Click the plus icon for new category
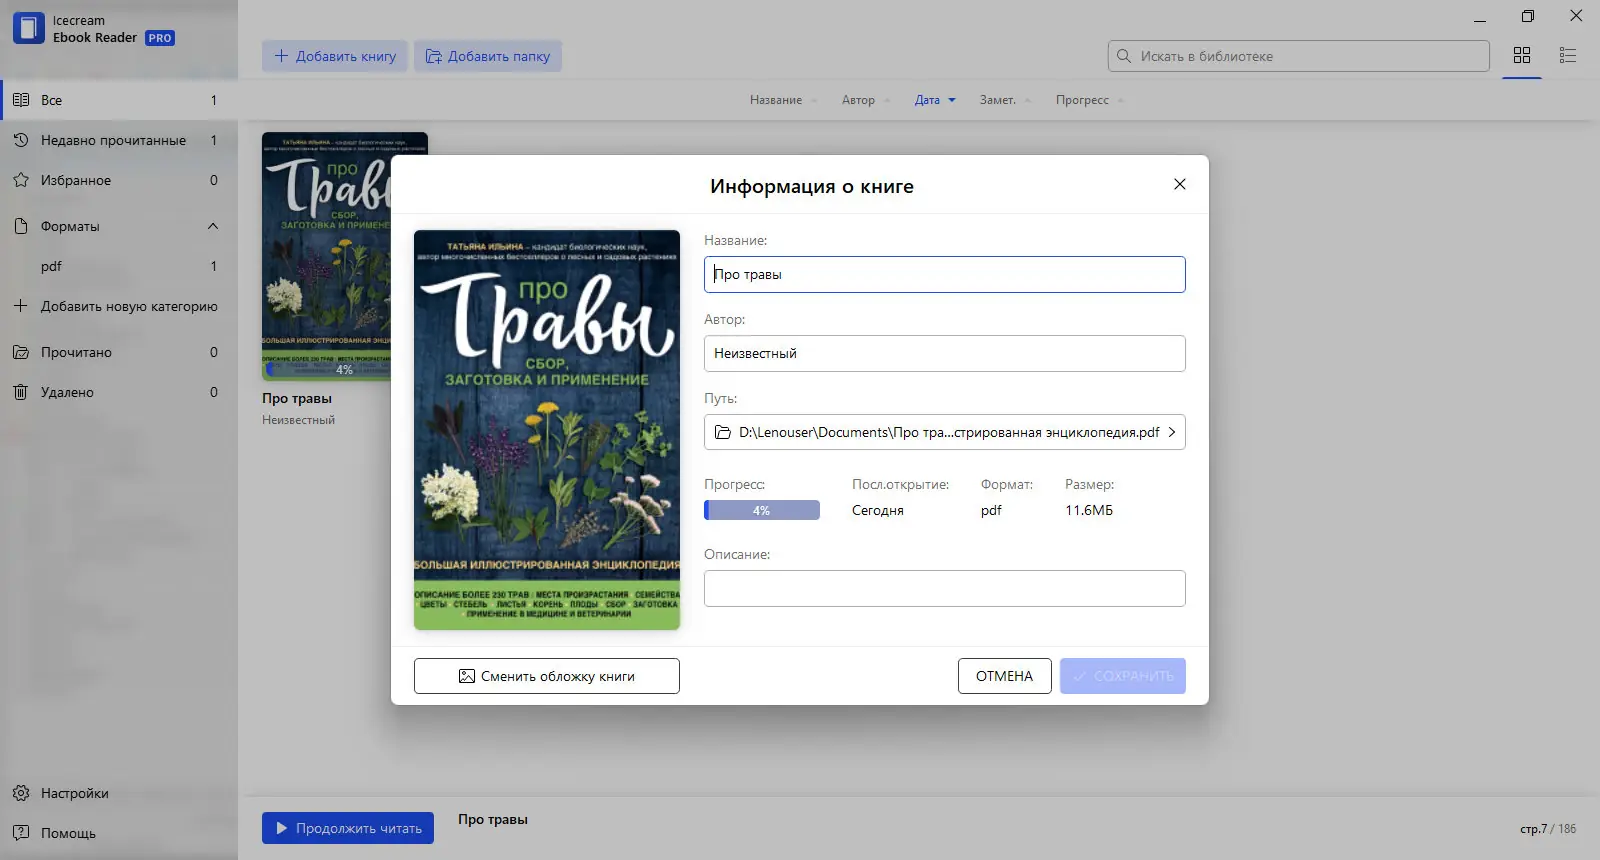The width and height of the screenshot is (1600, 860). (x=21, y=306)
